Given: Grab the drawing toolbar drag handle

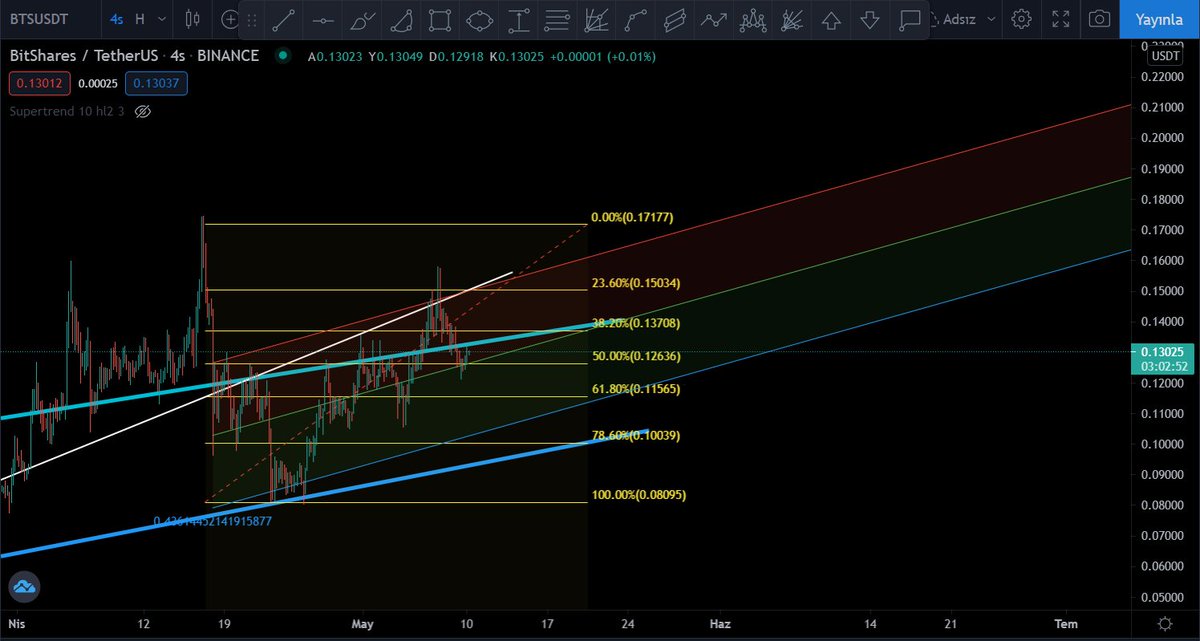Looking at the screenshot, I should [x=251, y=19].
